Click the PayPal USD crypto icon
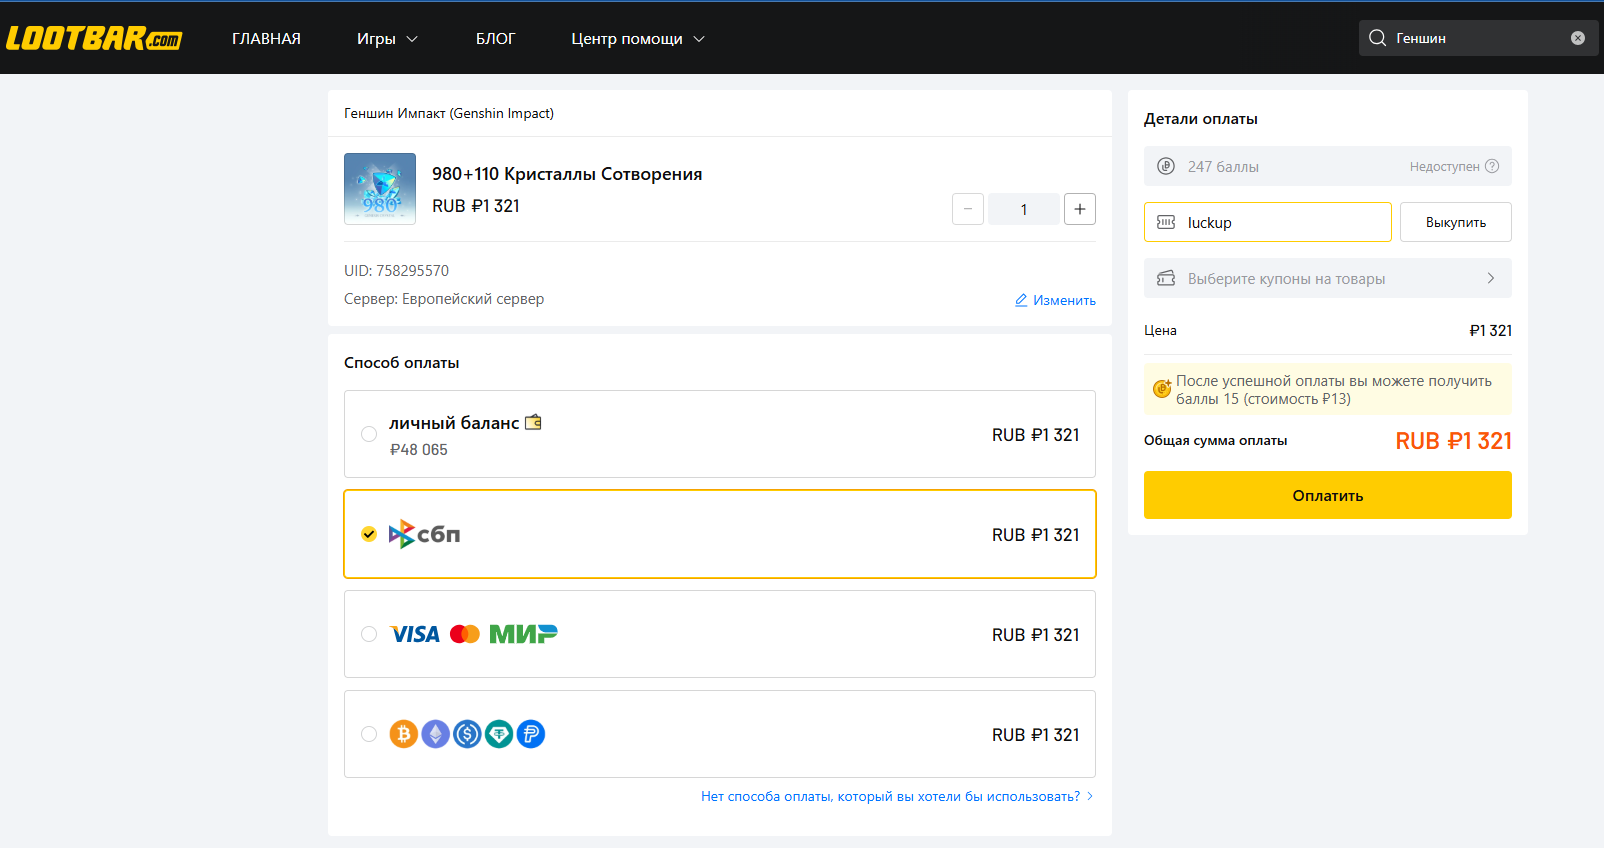The image size is (1604, 848). click(x=531, y=734)
